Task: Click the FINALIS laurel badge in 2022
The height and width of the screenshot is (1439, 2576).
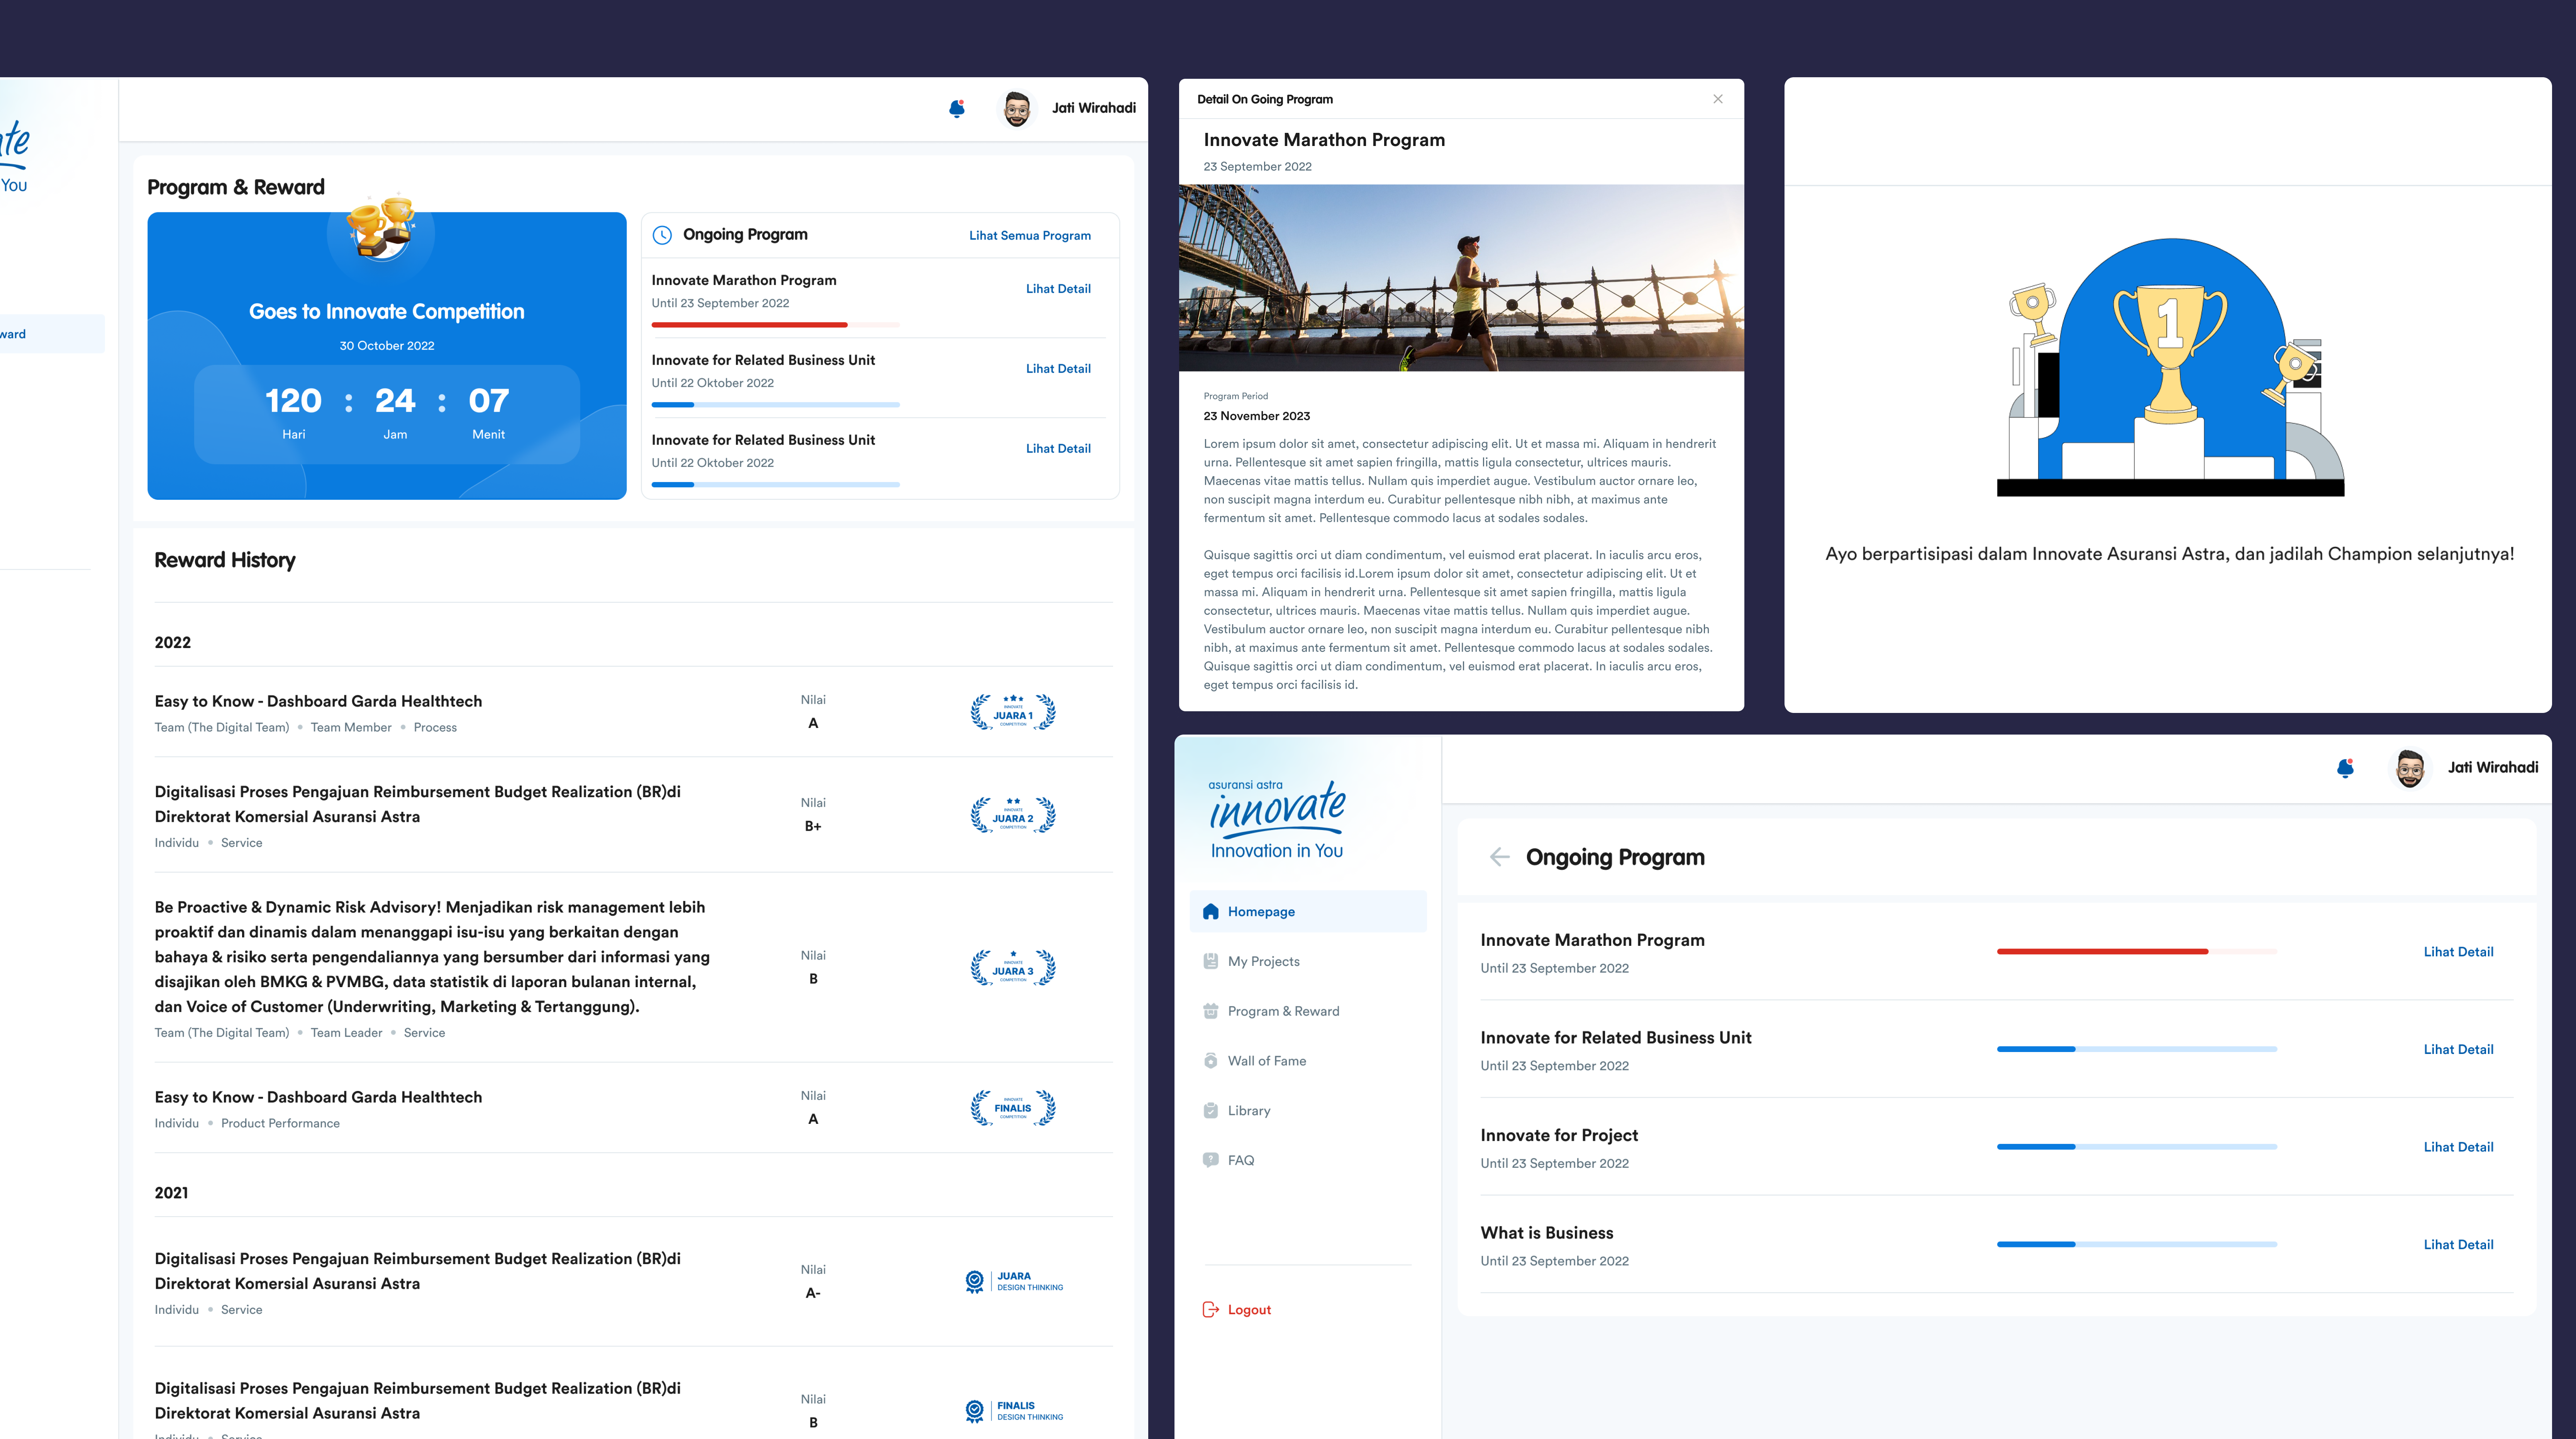Action: click(1013, 1108)
